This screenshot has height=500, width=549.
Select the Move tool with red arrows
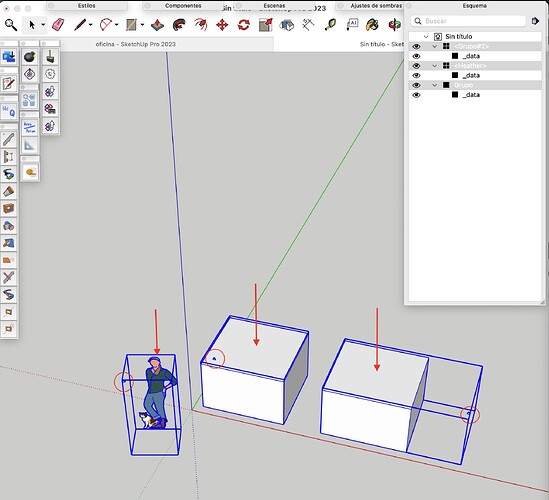[x=222, y=25]
